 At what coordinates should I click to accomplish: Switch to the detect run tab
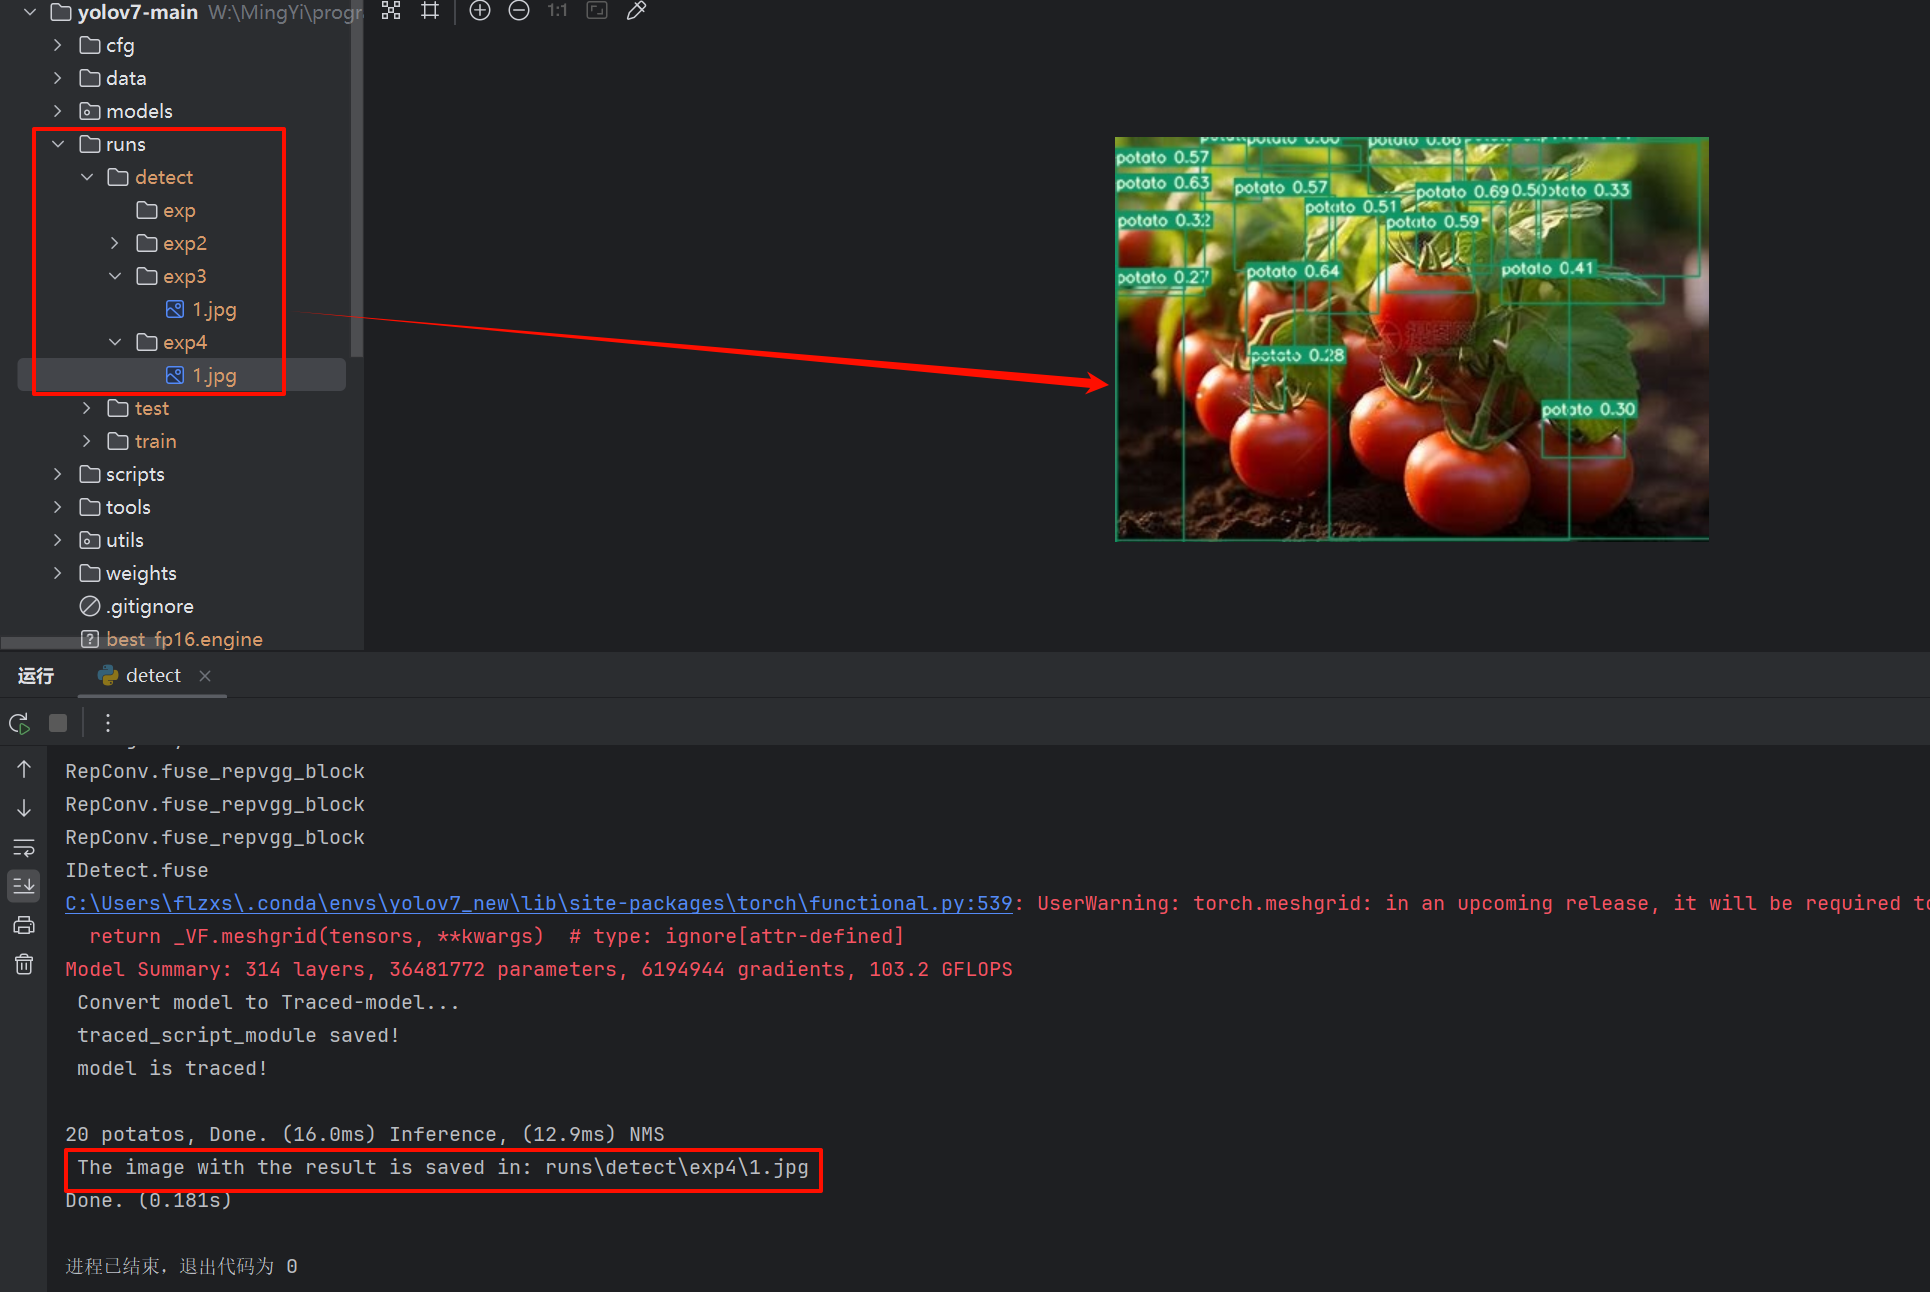(x=152, y=676)
